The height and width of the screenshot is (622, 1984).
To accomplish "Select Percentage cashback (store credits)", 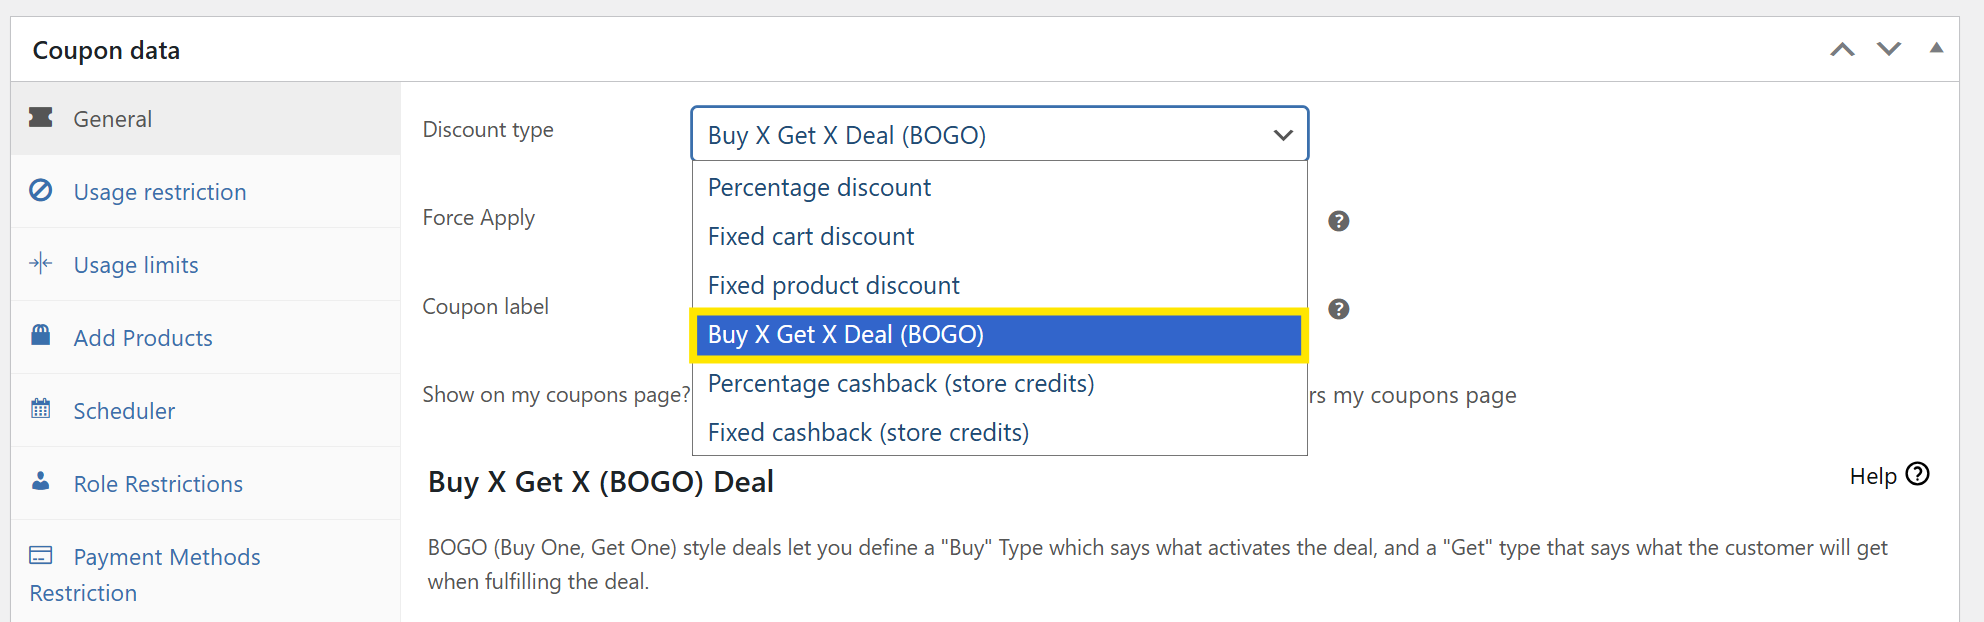I will click(x=900, y=384).
